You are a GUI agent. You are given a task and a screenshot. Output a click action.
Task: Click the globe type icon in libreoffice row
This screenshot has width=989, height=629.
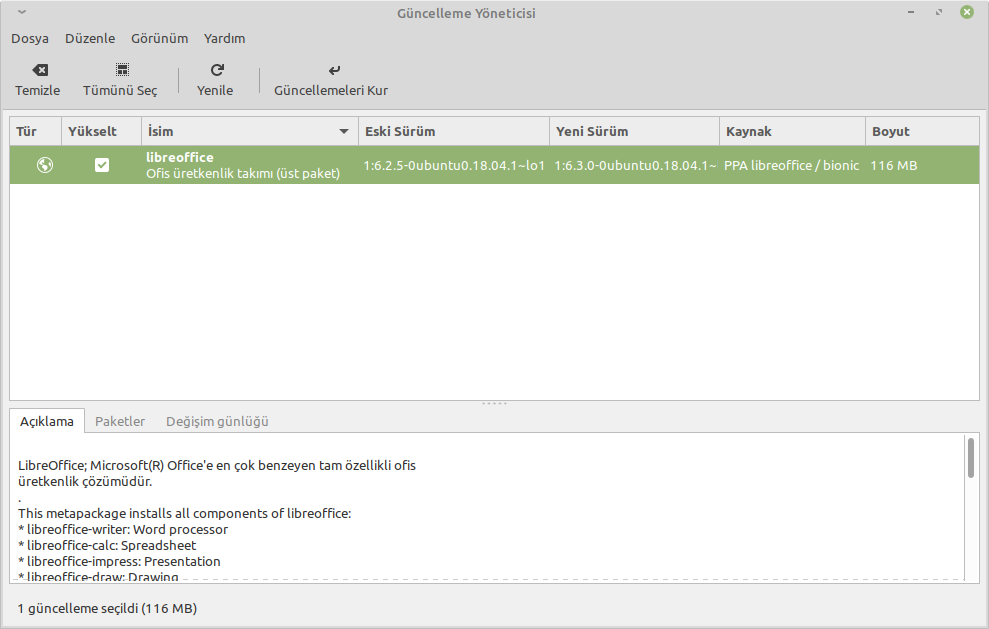pyautogui.click(x=45, y=165)
